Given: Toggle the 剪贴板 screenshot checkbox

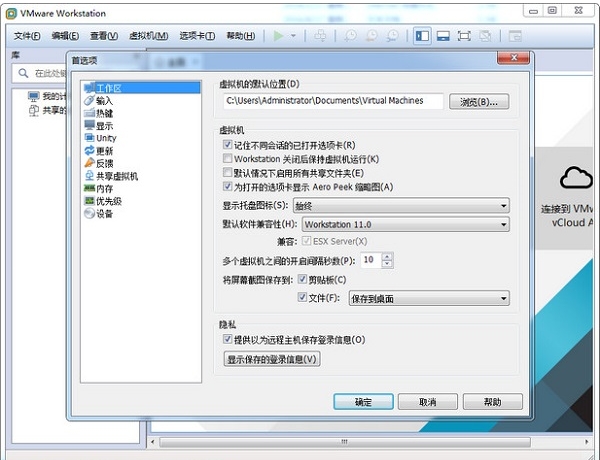Looking at the screenshot, I should (302, 279).
